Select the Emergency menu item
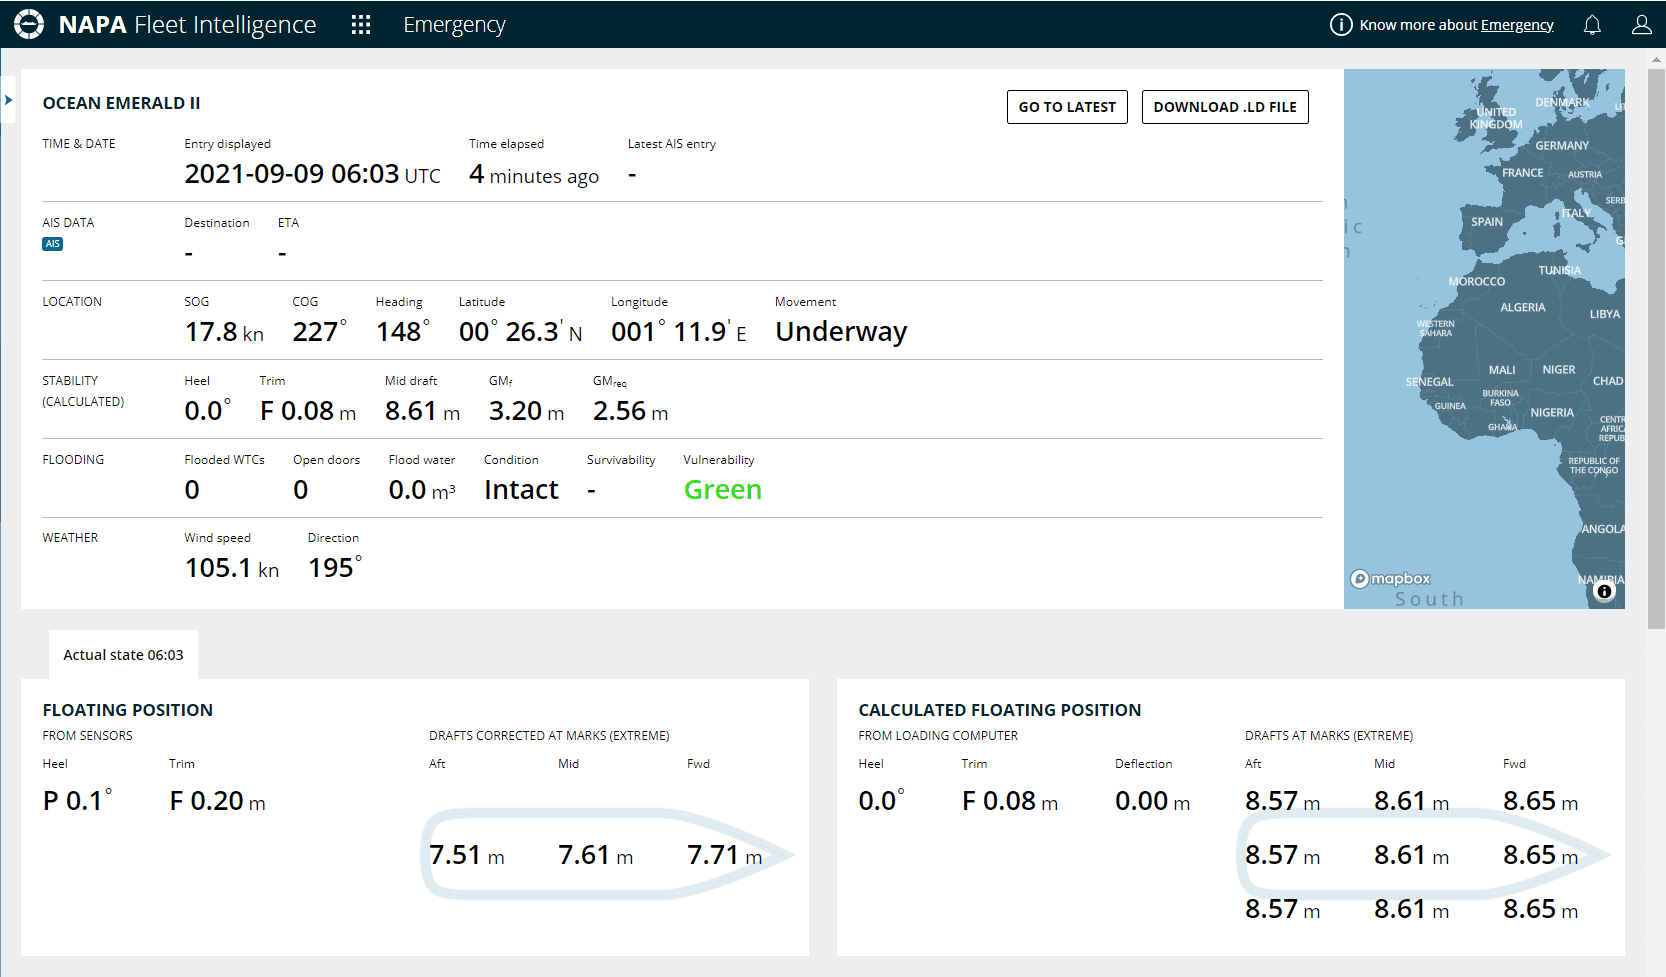The width and height of the screenshot is (1666, 977). tap(454, 24)
